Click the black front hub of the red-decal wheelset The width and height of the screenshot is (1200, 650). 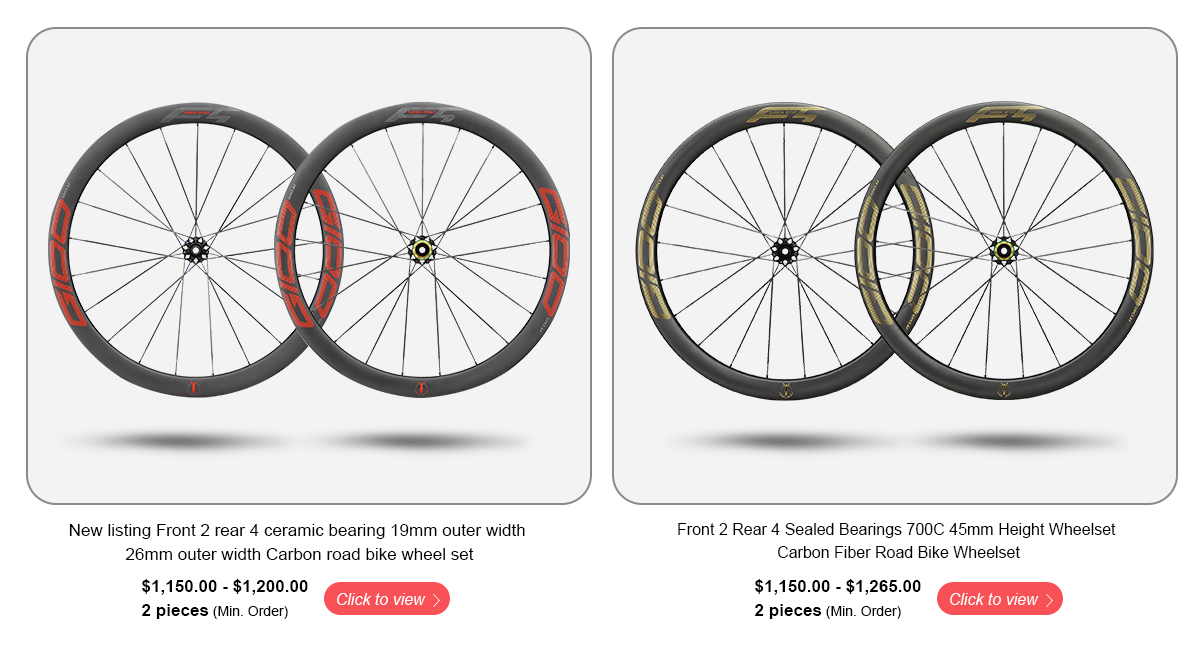(x=195, y=249)
